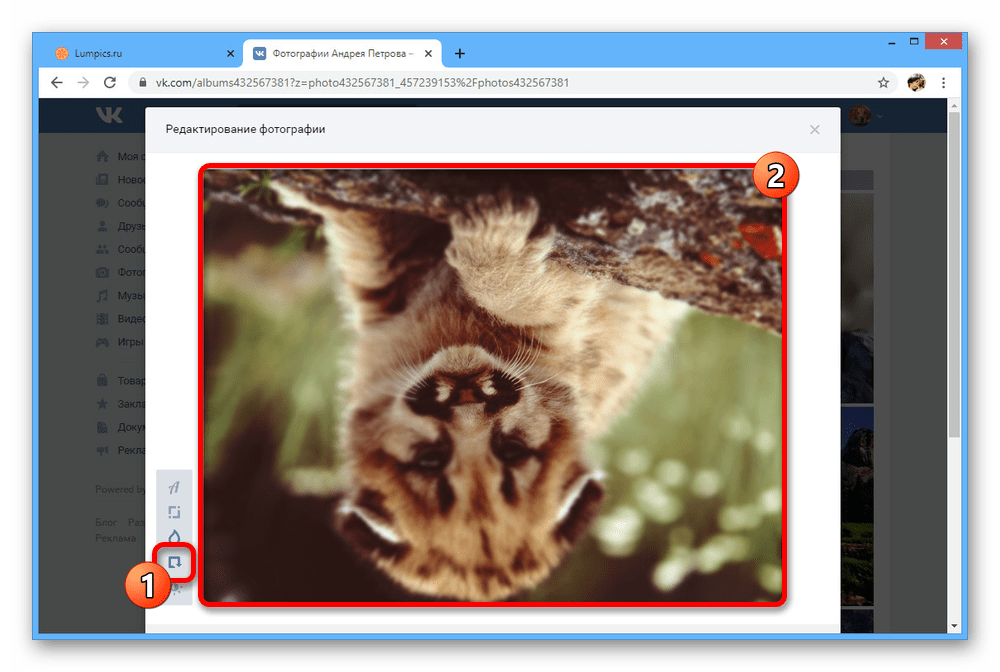
Task: Click the vk.com address bar URL
Action: 362,82
